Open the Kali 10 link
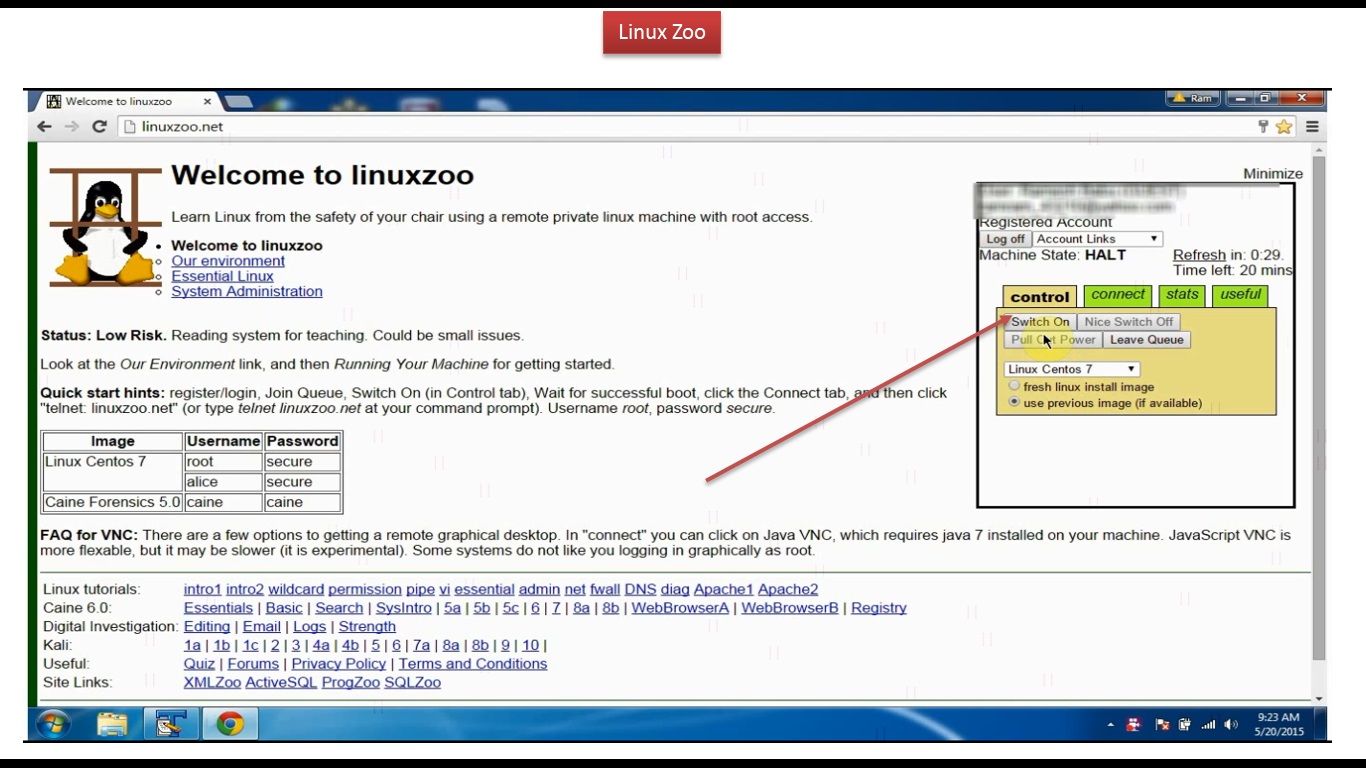The image size is (1366, 768). coord(530,646)
